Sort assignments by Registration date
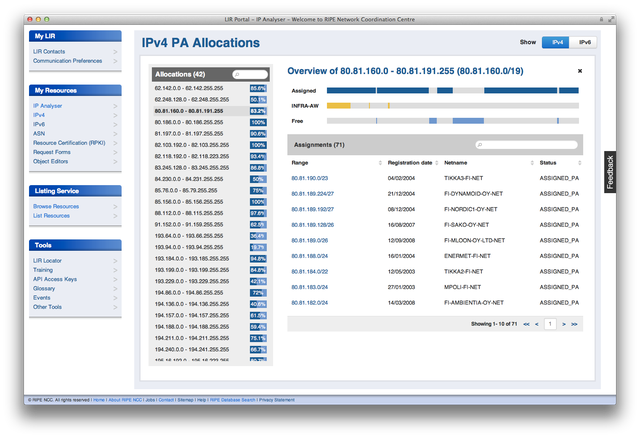This screenshot has width=640, height=438. pos(436,163)
